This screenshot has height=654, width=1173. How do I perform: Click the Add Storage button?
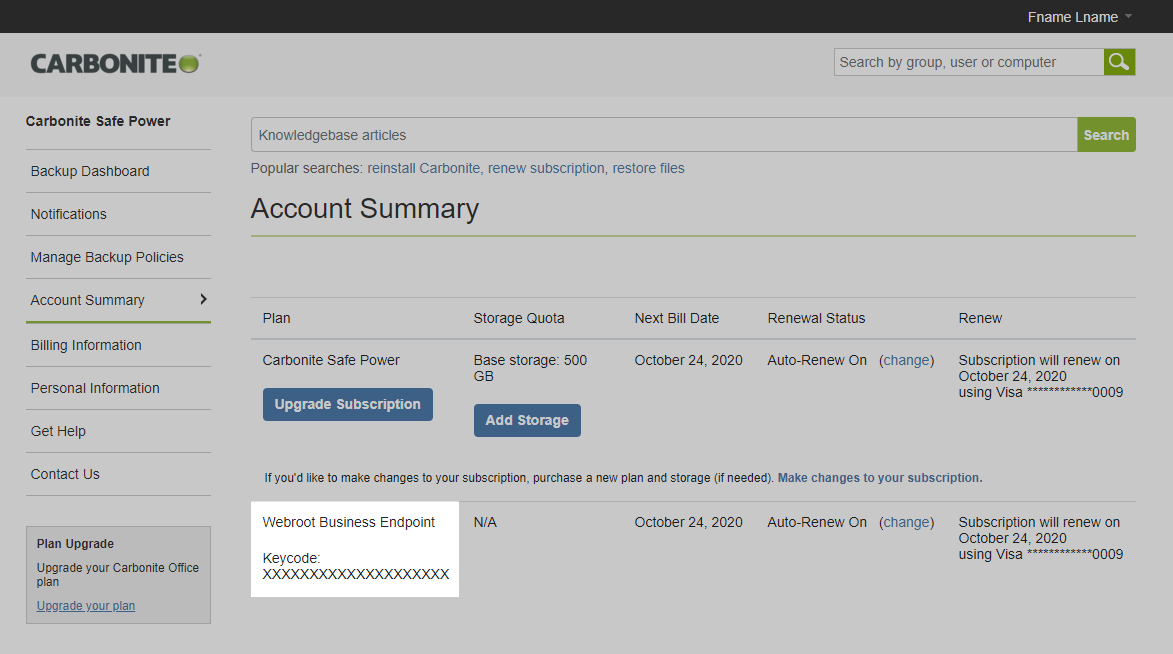click(x=527, y=420)
